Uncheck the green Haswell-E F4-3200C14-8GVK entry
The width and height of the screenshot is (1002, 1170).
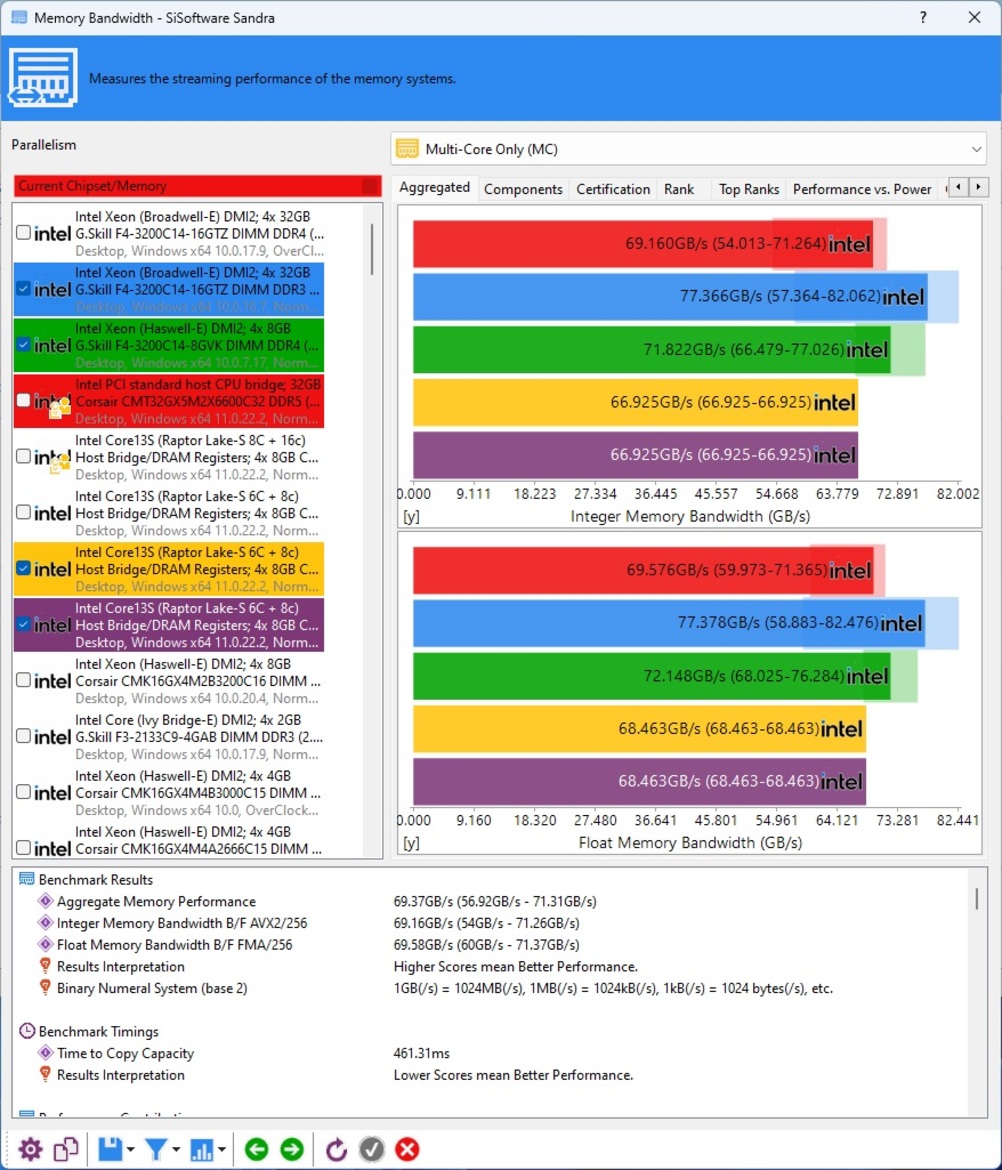click(x=23, y=344)
